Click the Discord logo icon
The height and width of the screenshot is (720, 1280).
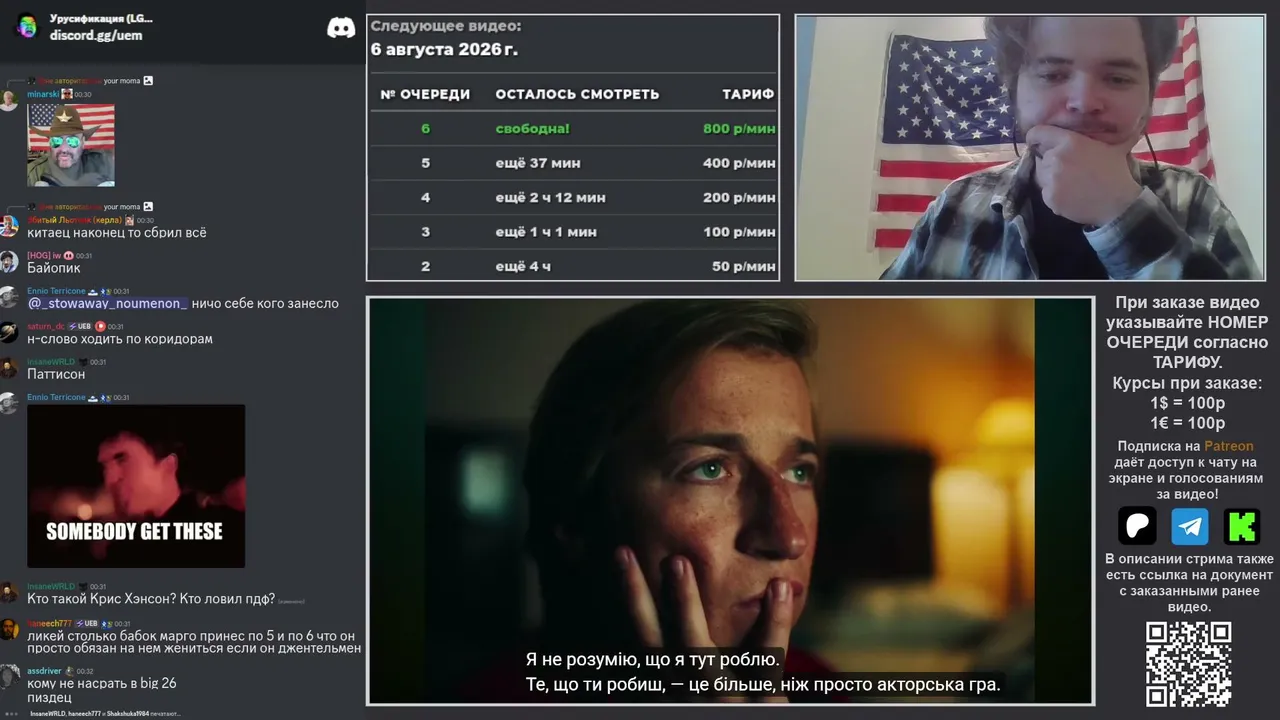(x=341, y=27)
